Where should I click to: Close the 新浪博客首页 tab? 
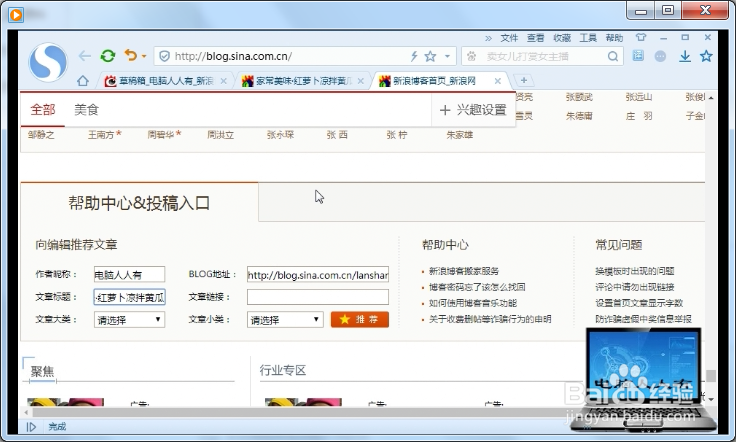click(498, 81)
